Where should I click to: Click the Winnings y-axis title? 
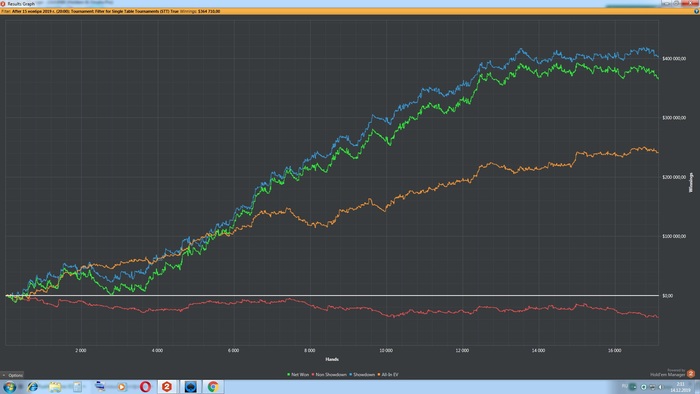691,182
